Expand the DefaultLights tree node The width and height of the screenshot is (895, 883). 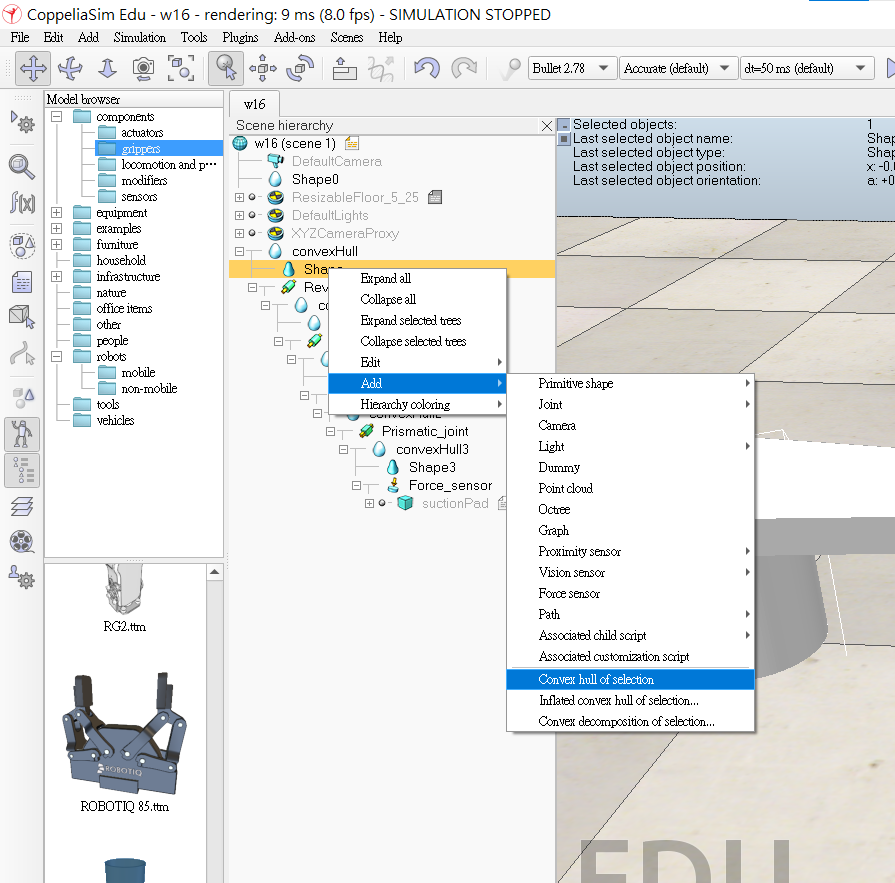[x=239, y=215]
